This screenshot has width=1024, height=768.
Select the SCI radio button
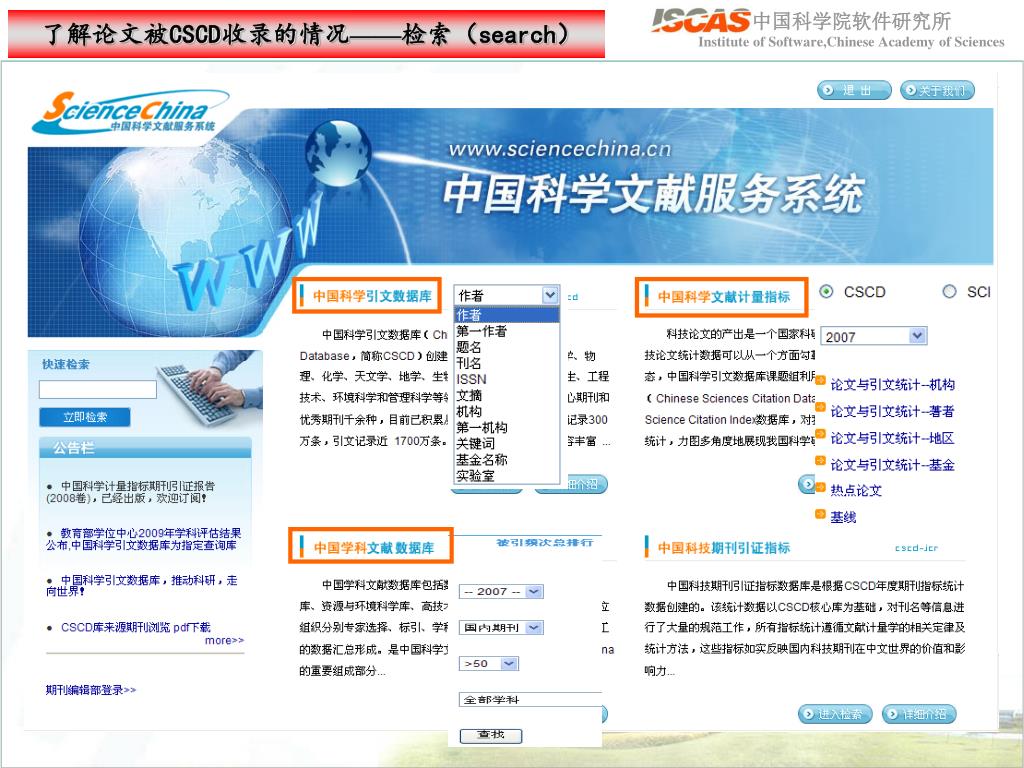[x=950, y=292]
